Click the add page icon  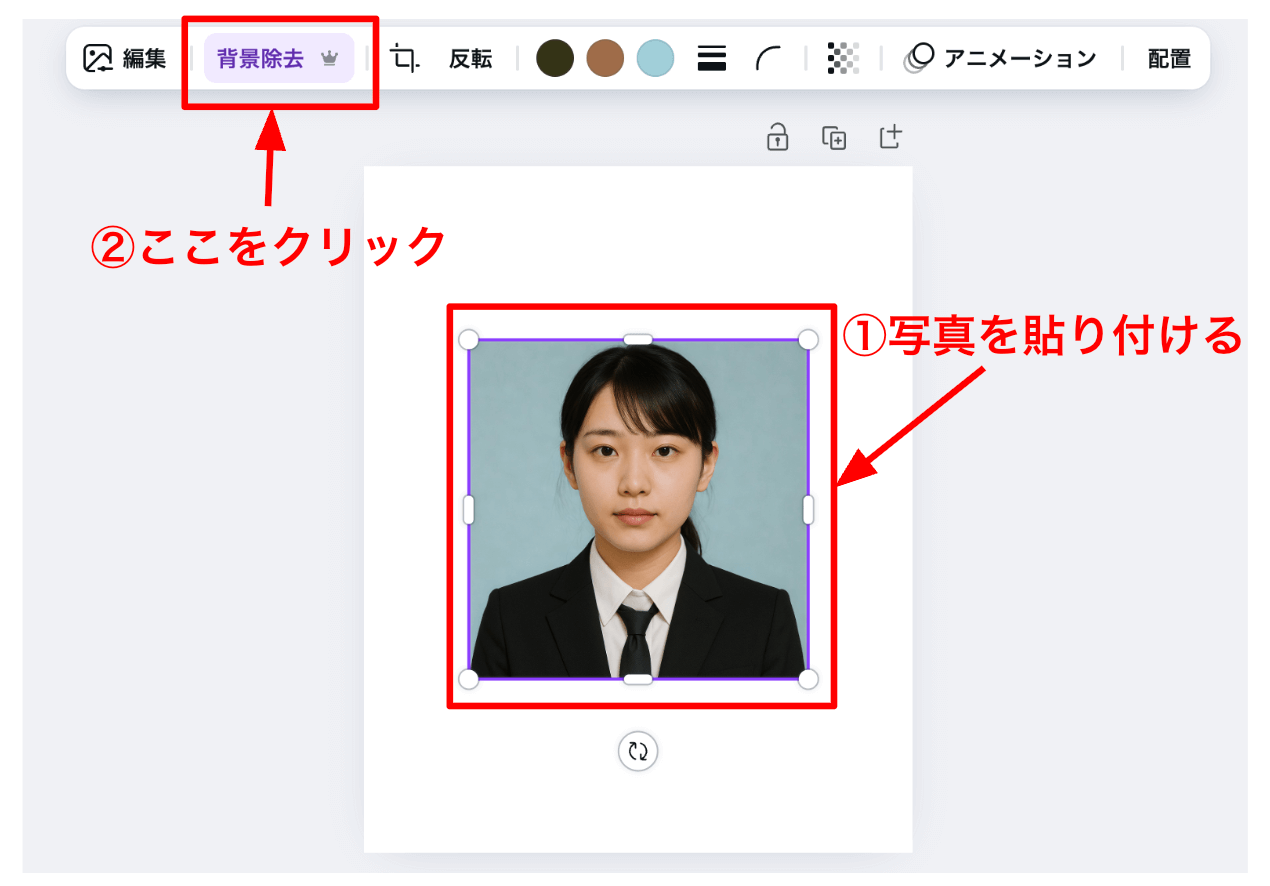click(x=891, y=137)
